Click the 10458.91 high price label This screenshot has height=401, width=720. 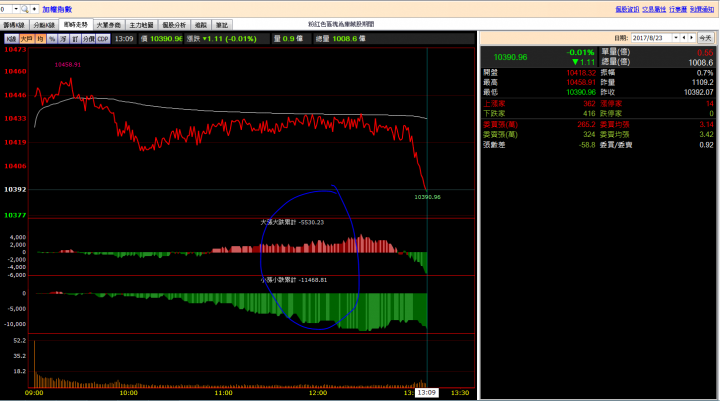[x=68, y=65]
